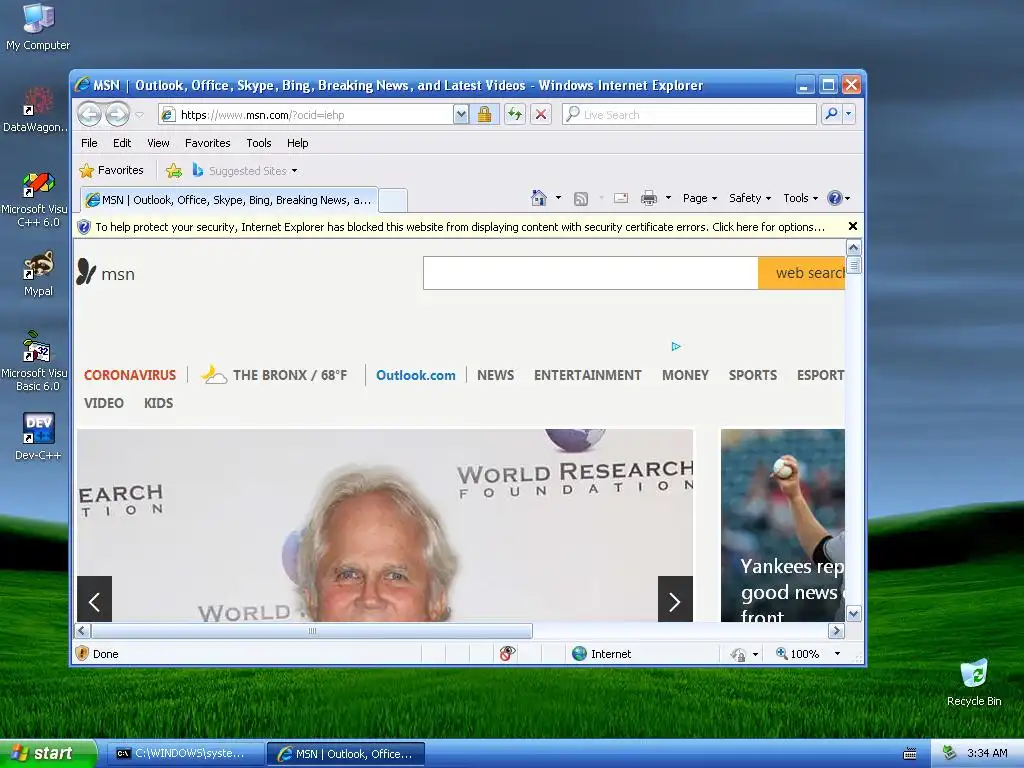Open the Safety command bar menu
Viewport: 1024px width, 768px height.
click(x=750, y=198)
